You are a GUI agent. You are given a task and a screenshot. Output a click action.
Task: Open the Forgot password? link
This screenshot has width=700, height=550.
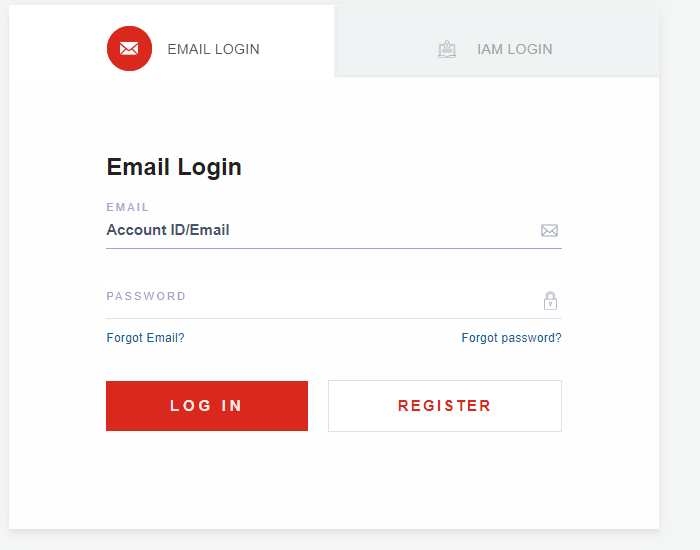pos(512,338)
